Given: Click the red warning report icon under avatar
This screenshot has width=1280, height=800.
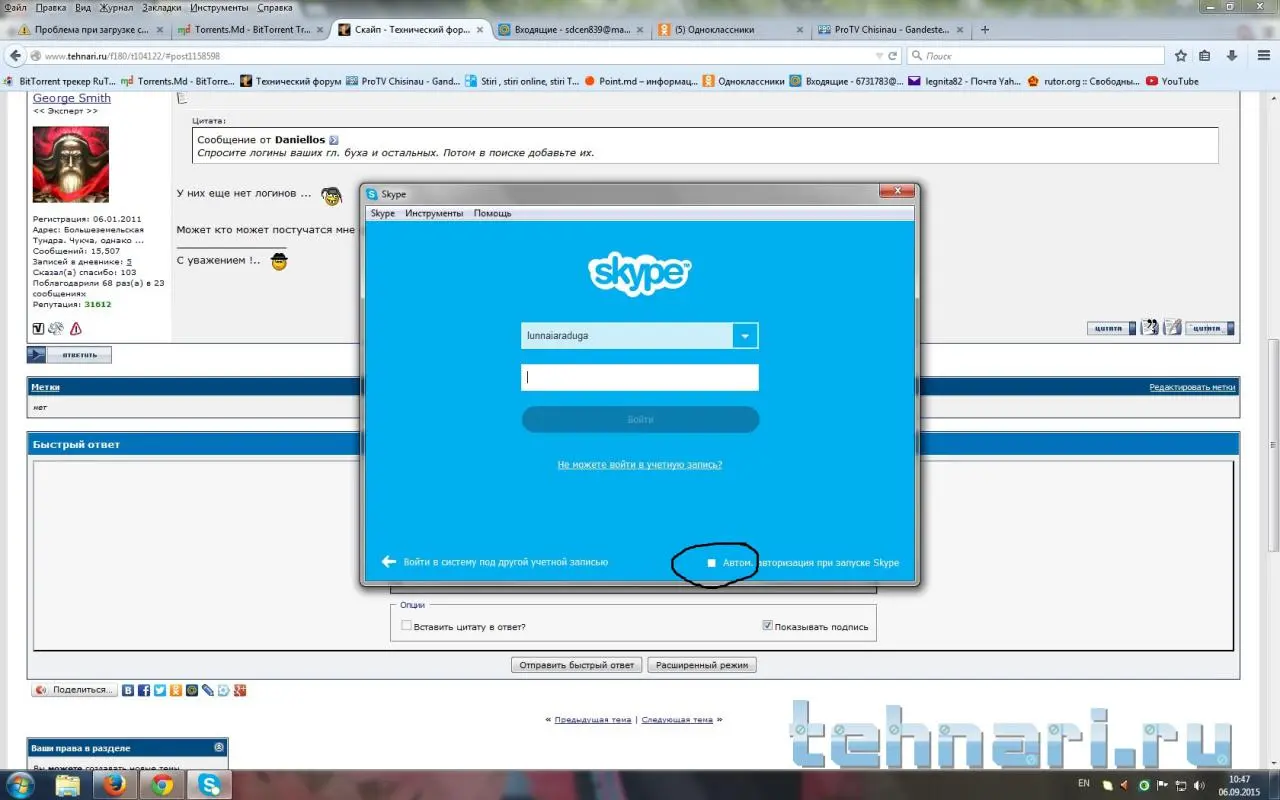Looking at the screenshot, I should click(x=76, y=328).
